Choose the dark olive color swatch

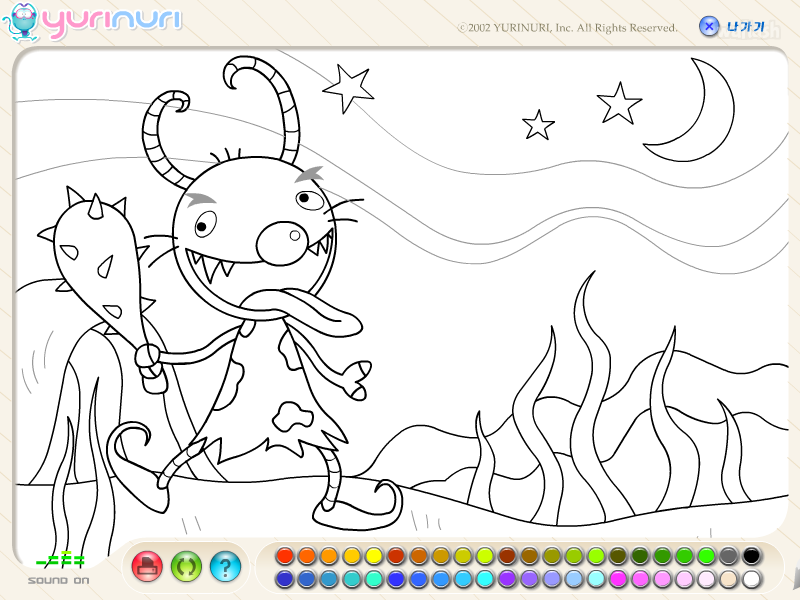tap(618, 556)
